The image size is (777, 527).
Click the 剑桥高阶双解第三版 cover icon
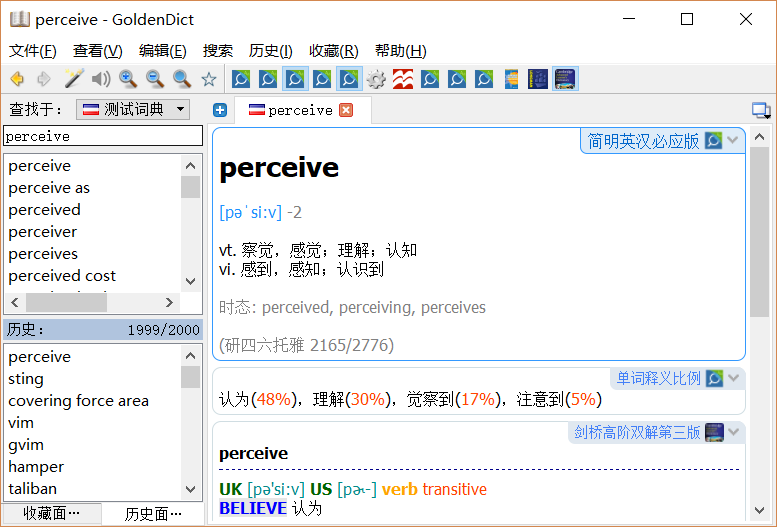715,432
